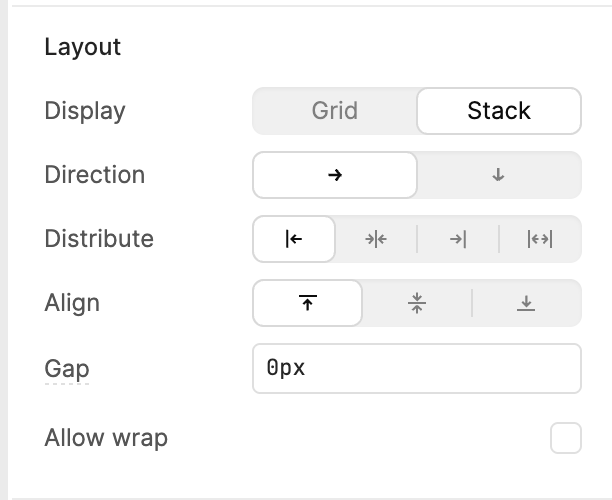Click the Gap value input field
612x500 pixels.
click(417, 368)
